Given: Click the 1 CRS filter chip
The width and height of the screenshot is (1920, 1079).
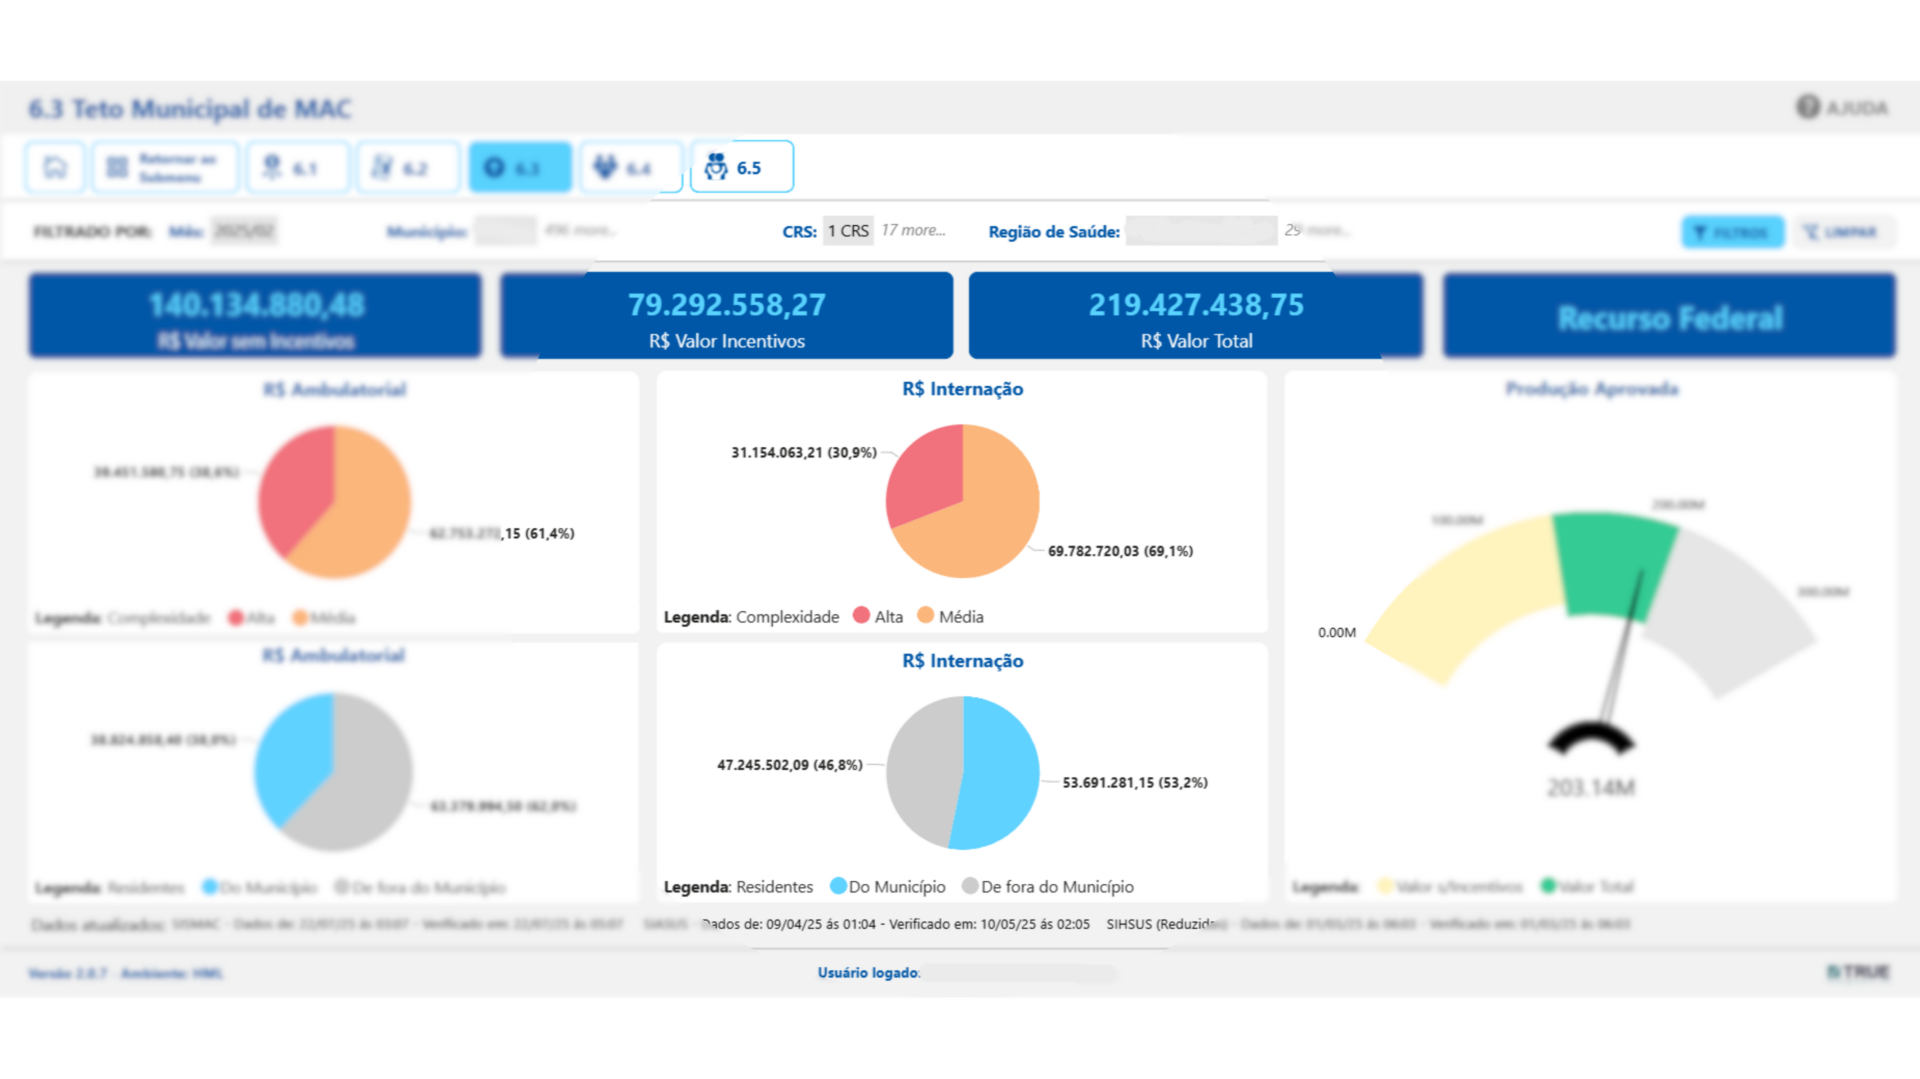Looking at the screenshot, I should pyautogui.click(x=848, y=231).
